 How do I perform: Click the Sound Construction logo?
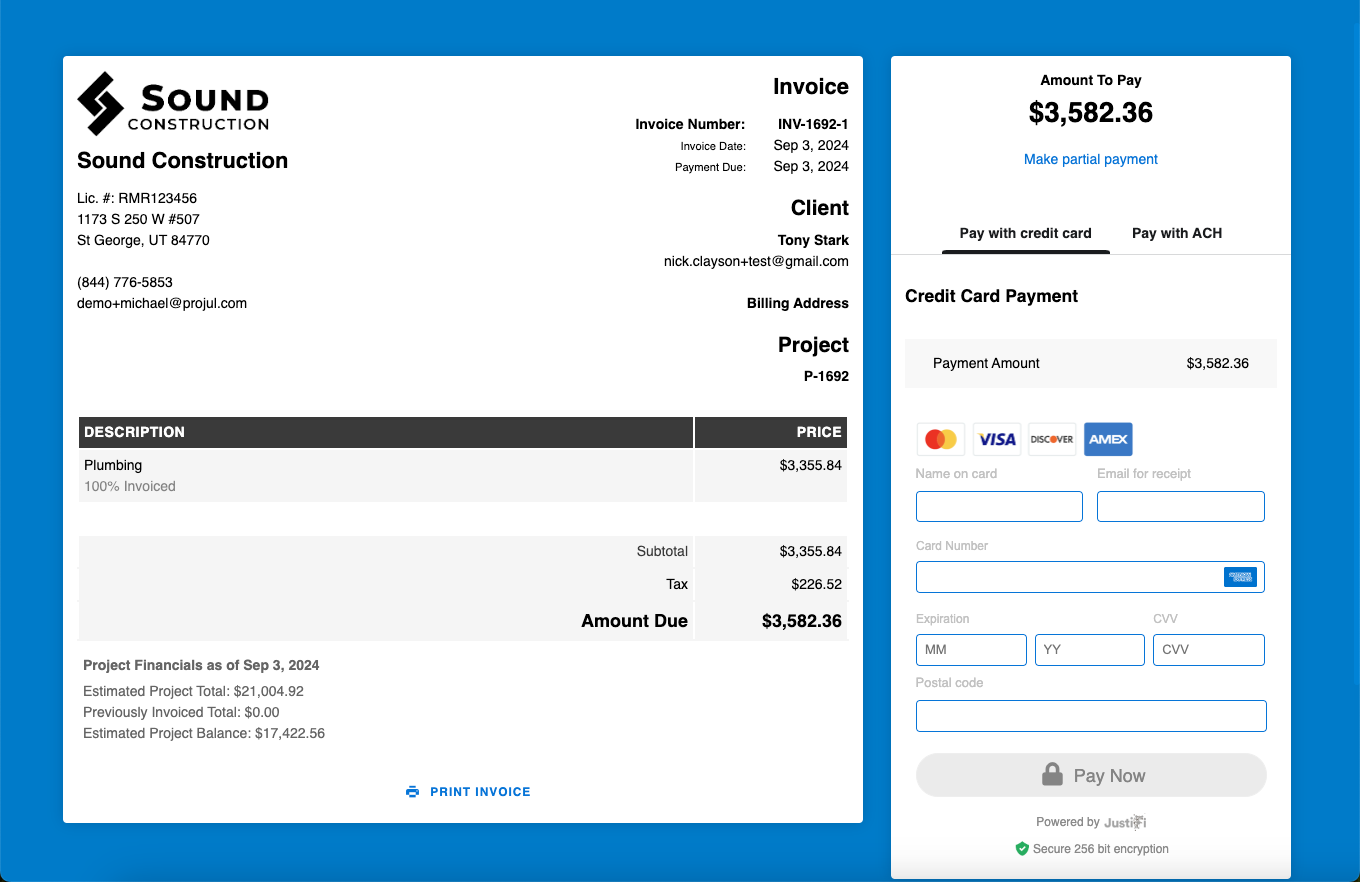(x=173, y=104)
